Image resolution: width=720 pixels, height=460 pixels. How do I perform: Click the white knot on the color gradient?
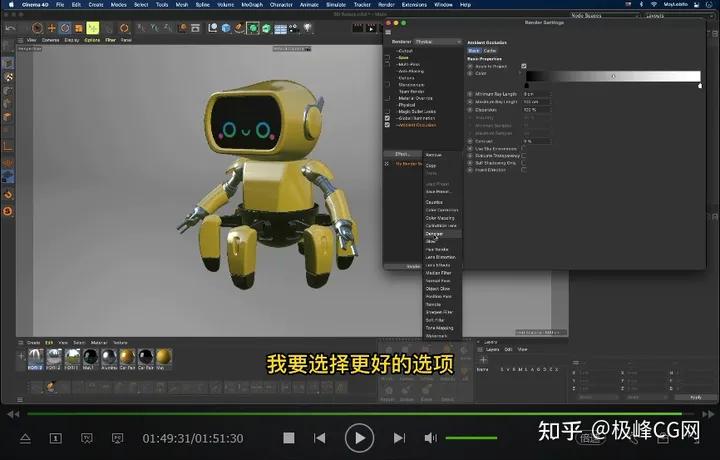[700, 85]
